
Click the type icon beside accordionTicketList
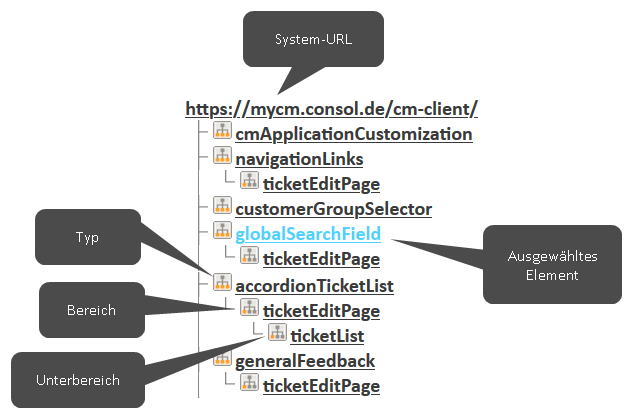(x=222, y=285)
